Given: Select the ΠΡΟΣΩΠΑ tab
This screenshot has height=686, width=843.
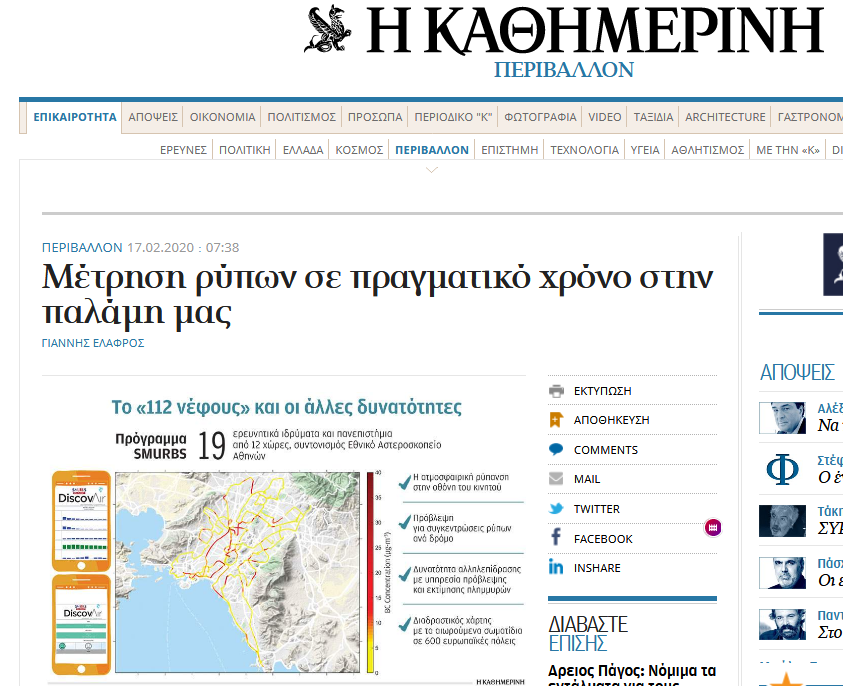Looking at the screenshot, I should pyautogui.click(x=375, y=117).
